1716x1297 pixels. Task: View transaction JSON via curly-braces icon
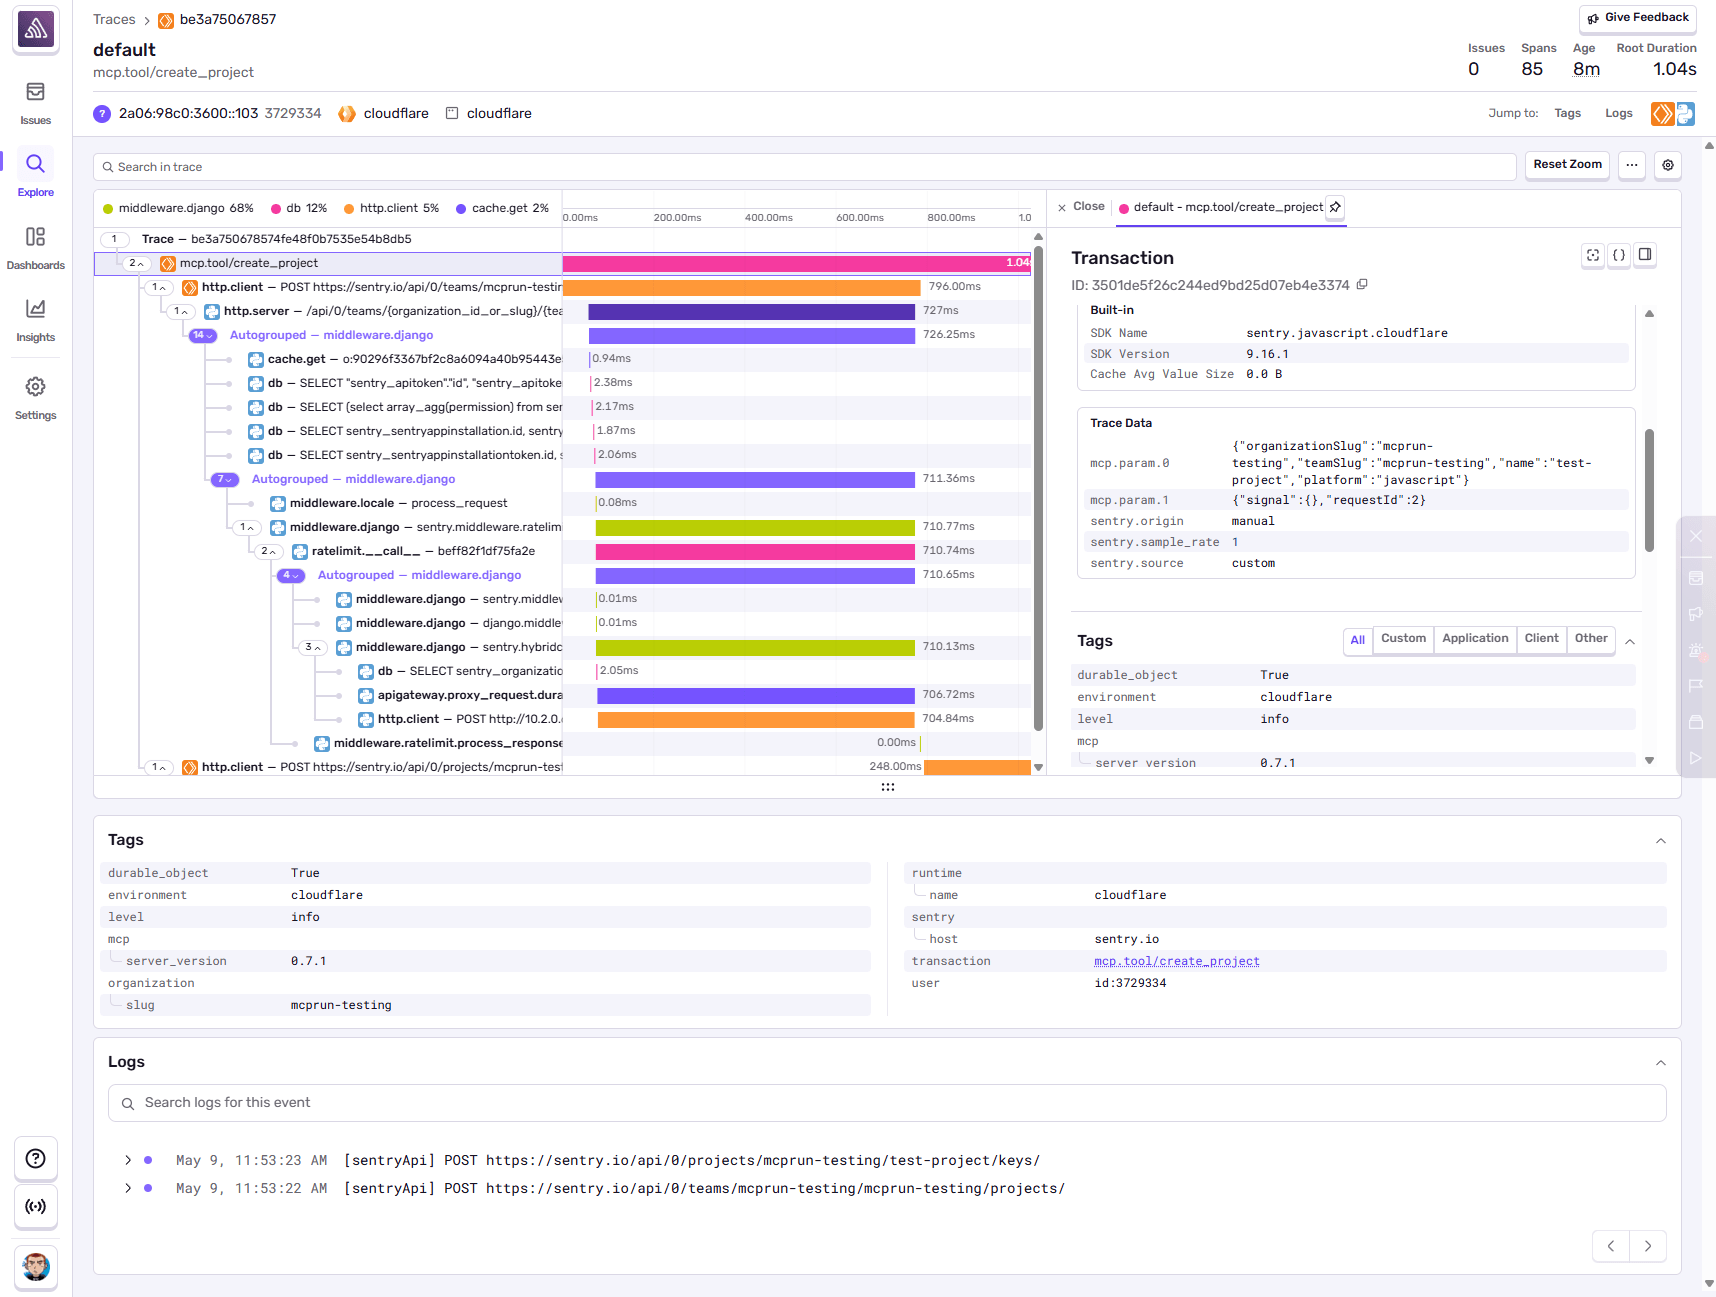tap(1618, 255)
